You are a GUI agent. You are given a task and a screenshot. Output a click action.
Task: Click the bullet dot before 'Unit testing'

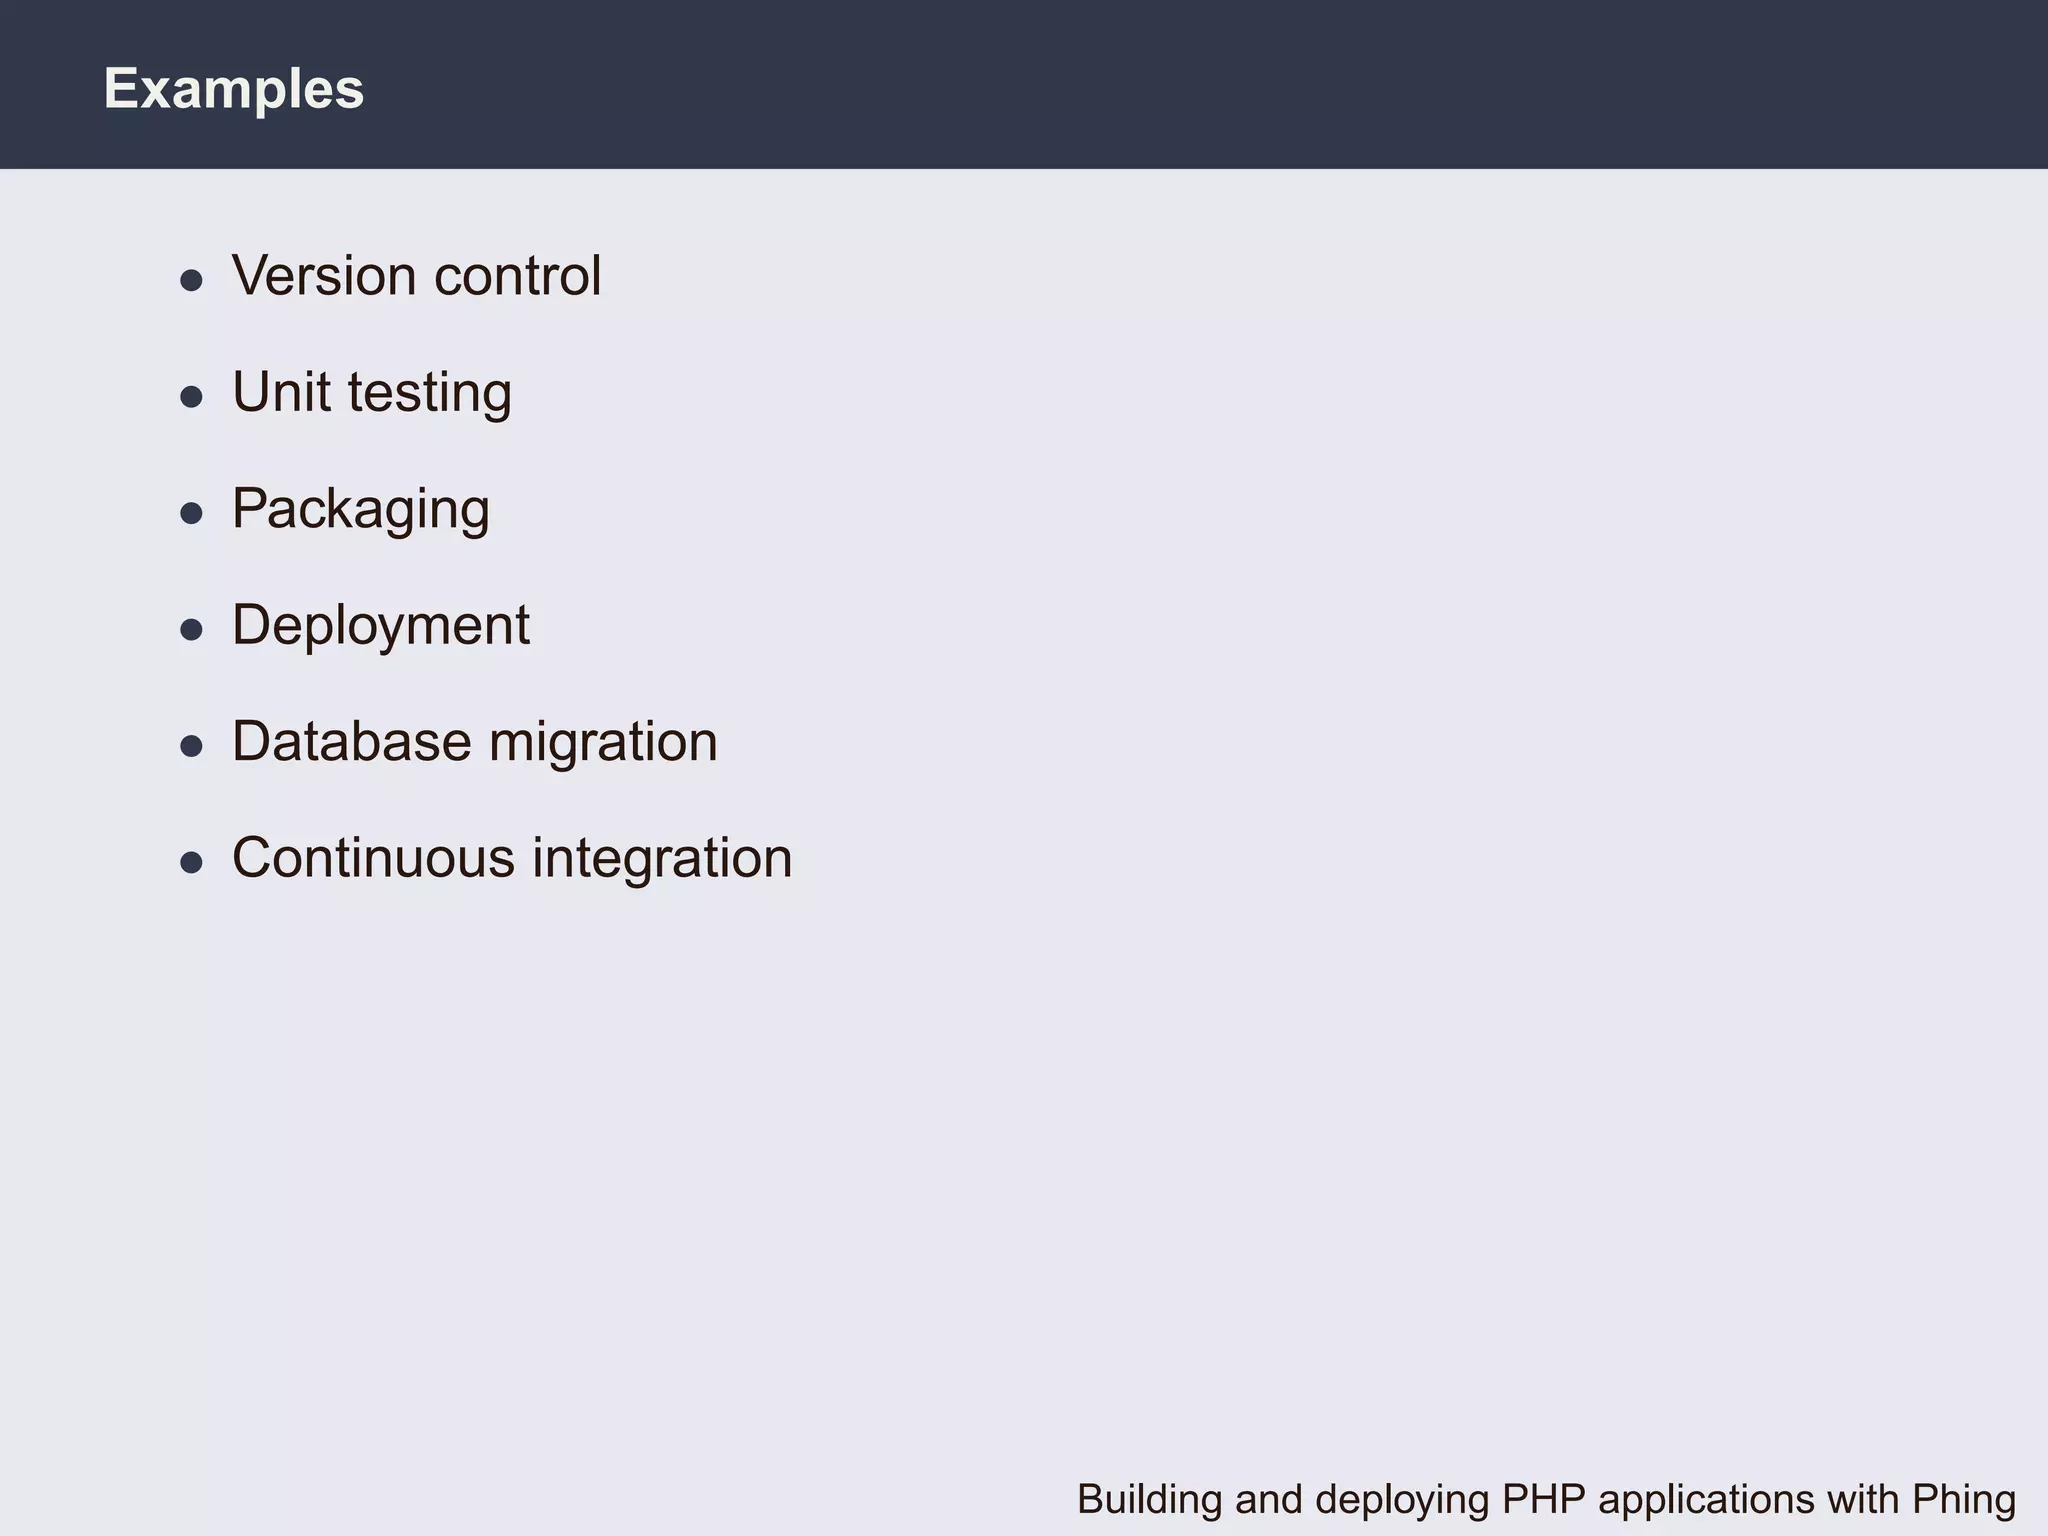tap(191, 397)
